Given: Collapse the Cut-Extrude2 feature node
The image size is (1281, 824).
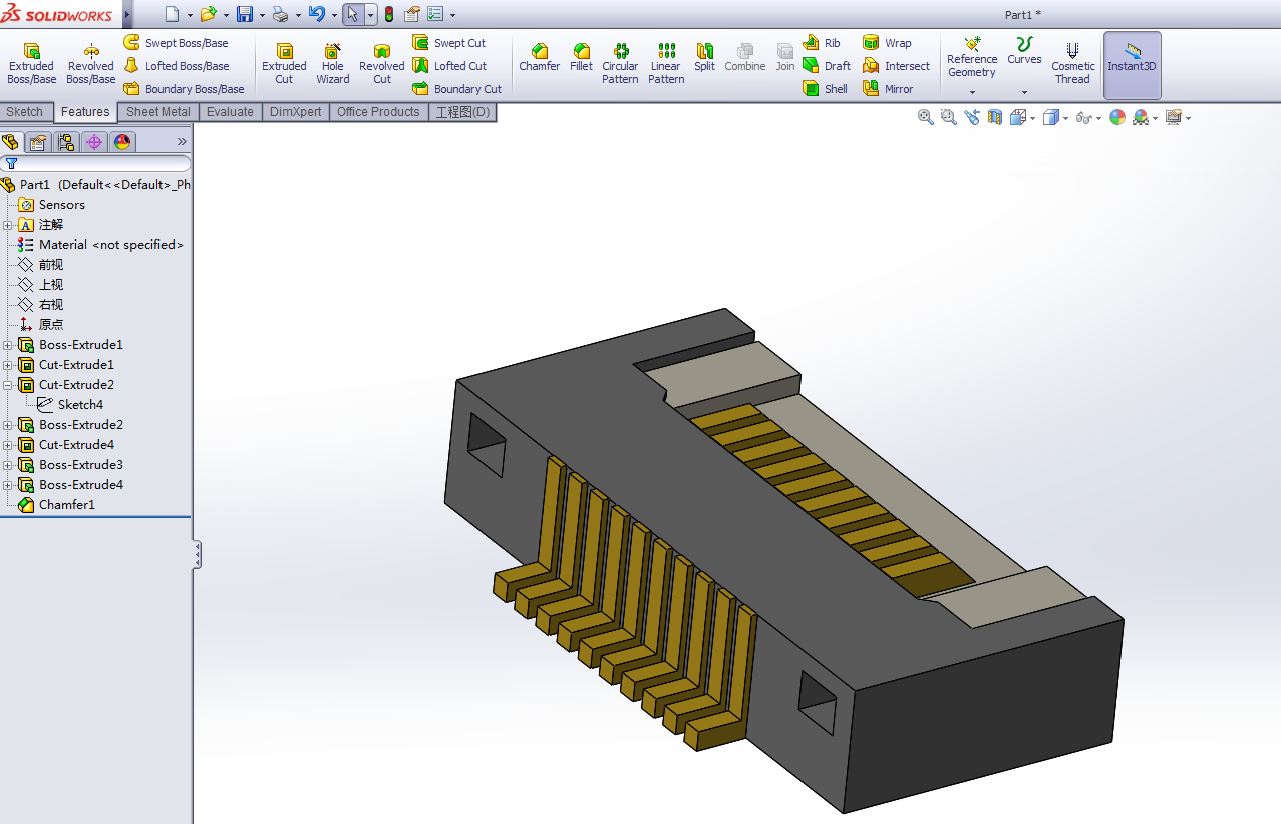Looking at the screenshot, I should [x=8, y=385].
